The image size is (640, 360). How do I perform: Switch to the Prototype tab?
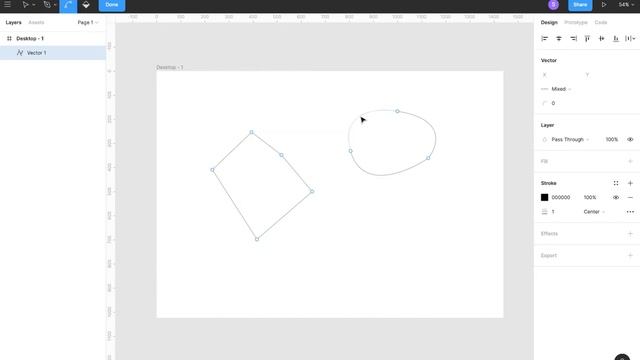pyautogui.click(x=576, y=22)
